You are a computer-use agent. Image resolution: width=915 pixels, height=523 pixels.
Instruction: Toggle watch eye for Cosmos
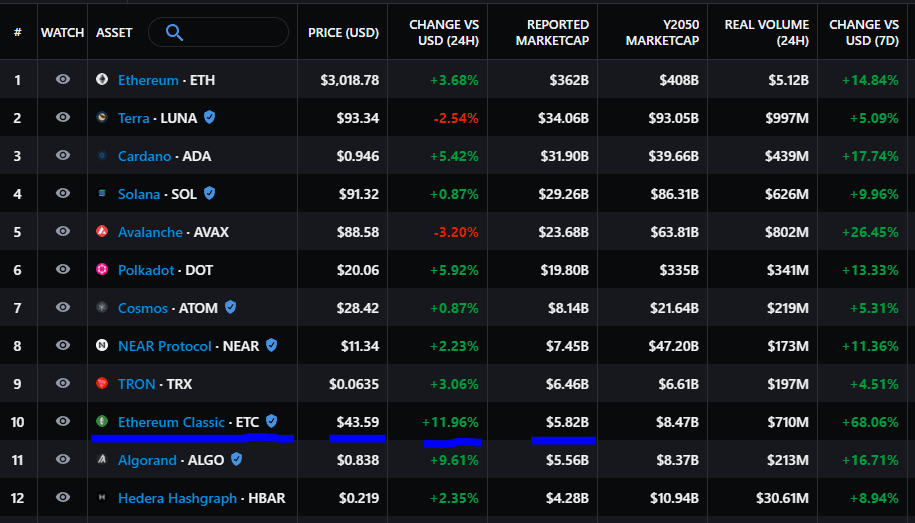[x=63, y=307]
